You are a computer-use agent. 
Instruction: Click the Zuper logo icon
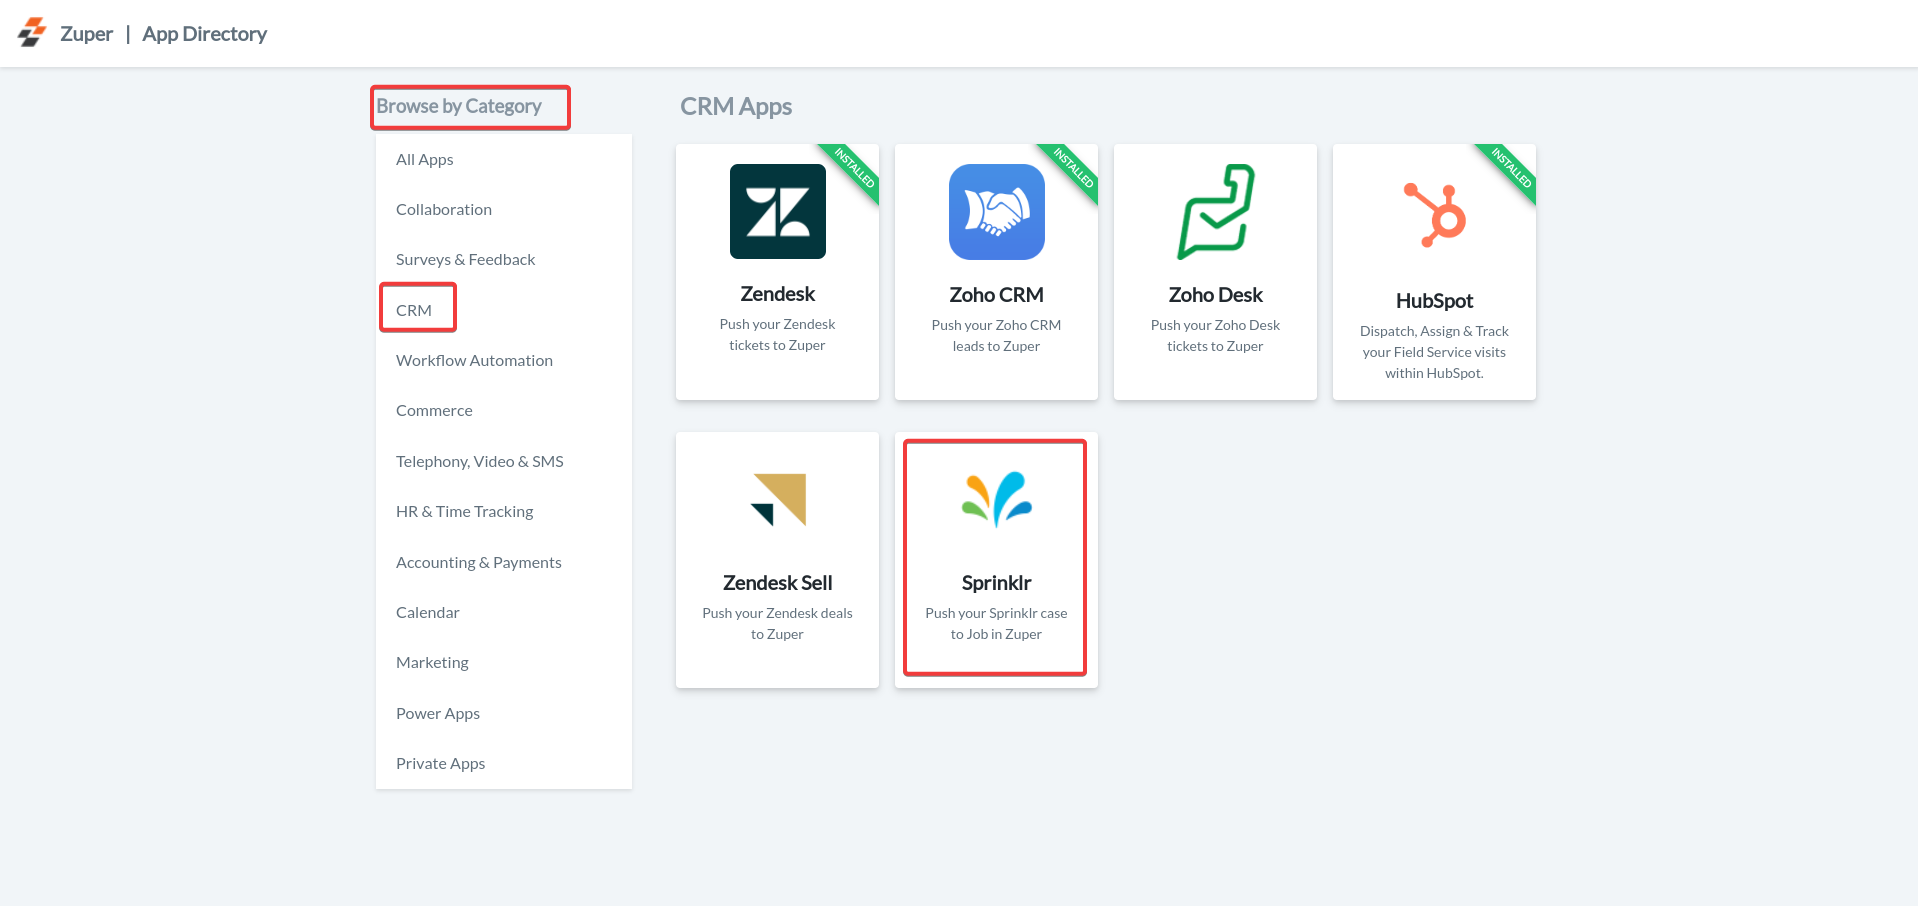32,33
